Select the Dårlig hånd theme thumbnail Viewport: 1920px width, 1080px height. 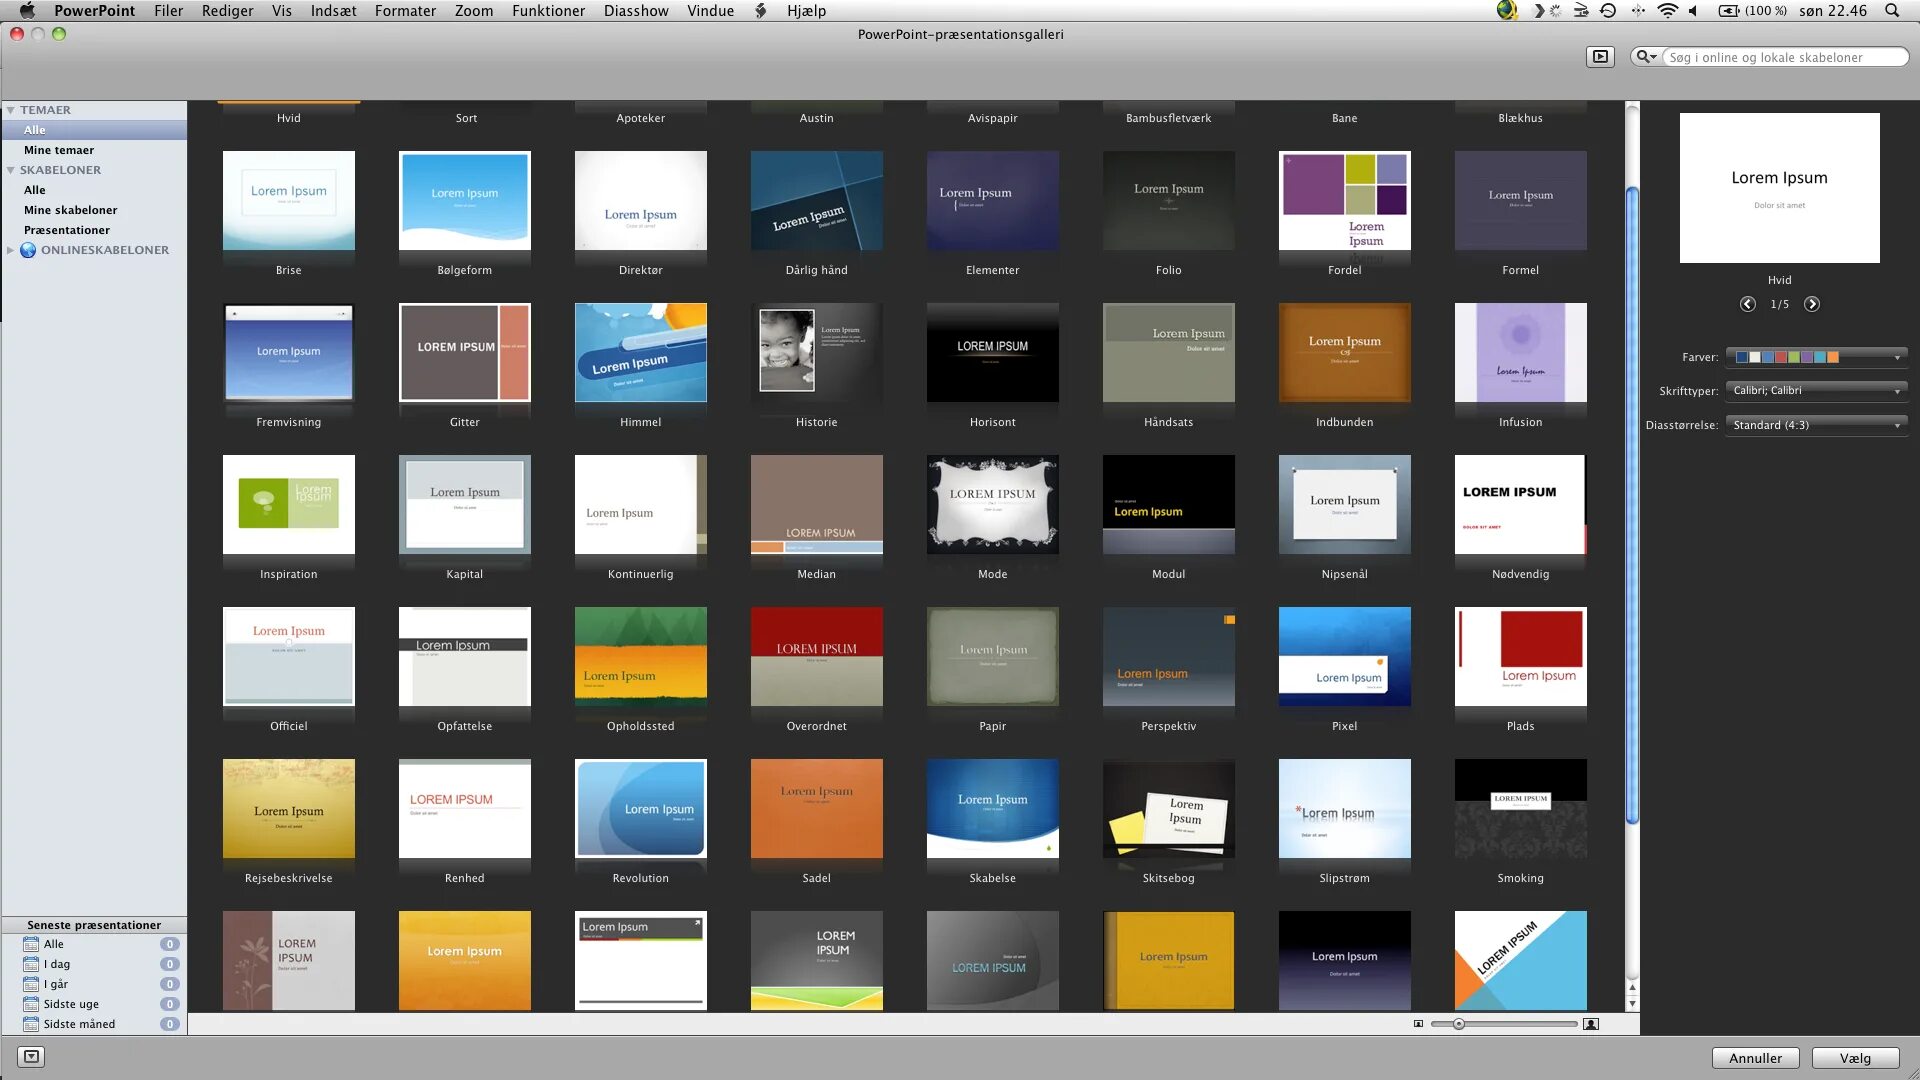click(817, 200)
